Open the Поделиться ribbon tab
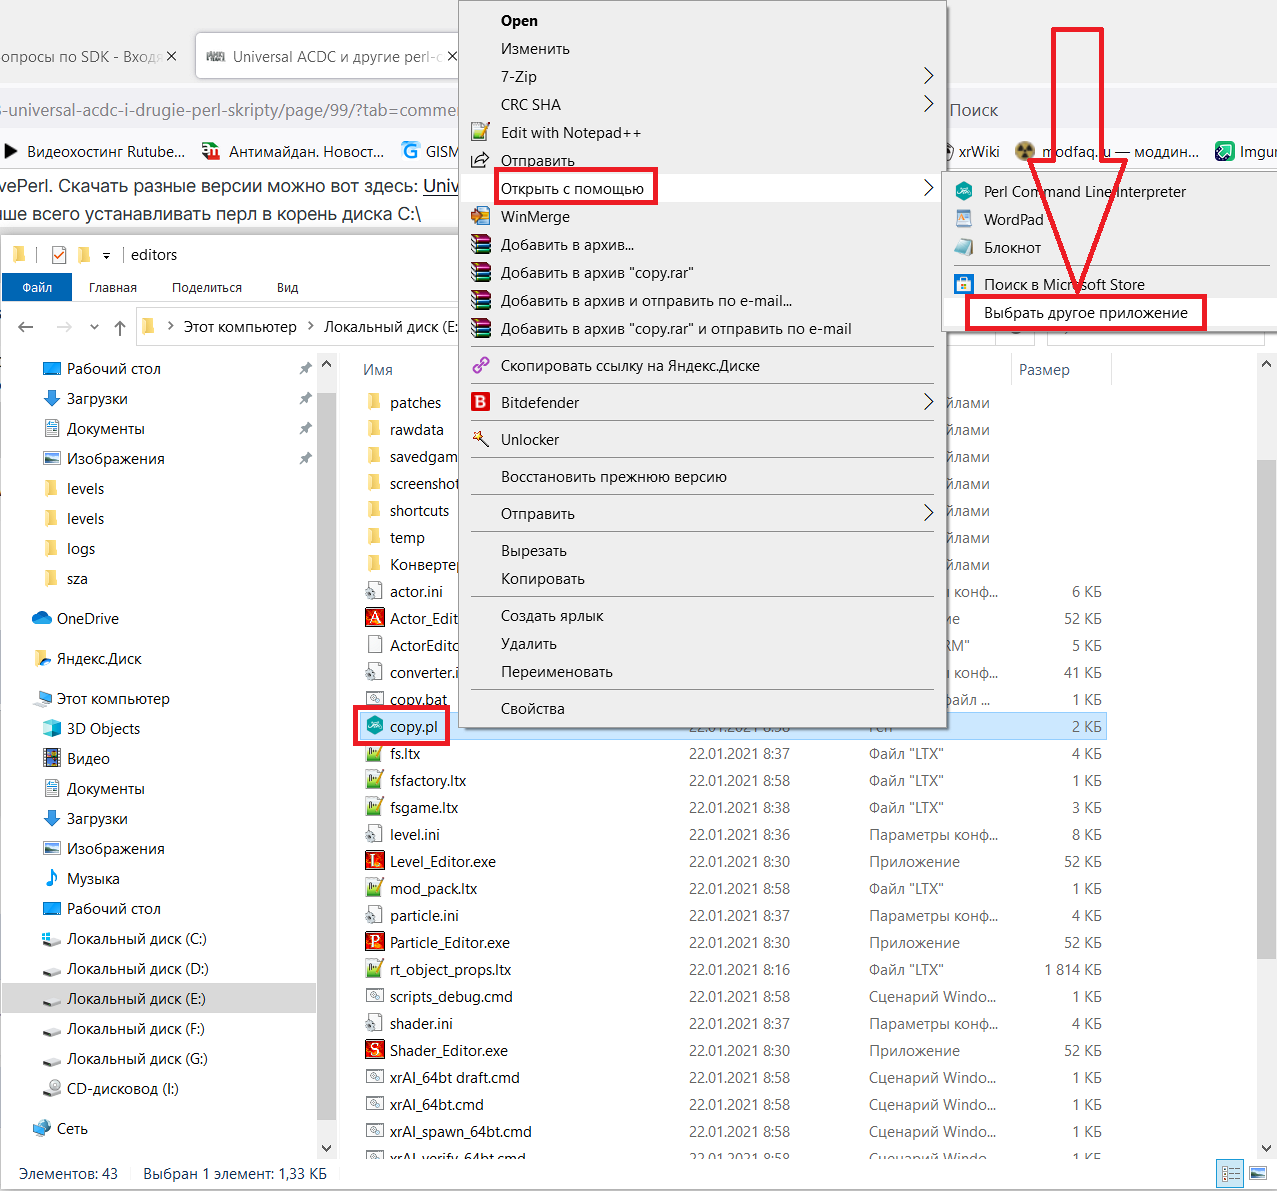The height and width of the screenshot is (1191, 1277). pos(207,287)
